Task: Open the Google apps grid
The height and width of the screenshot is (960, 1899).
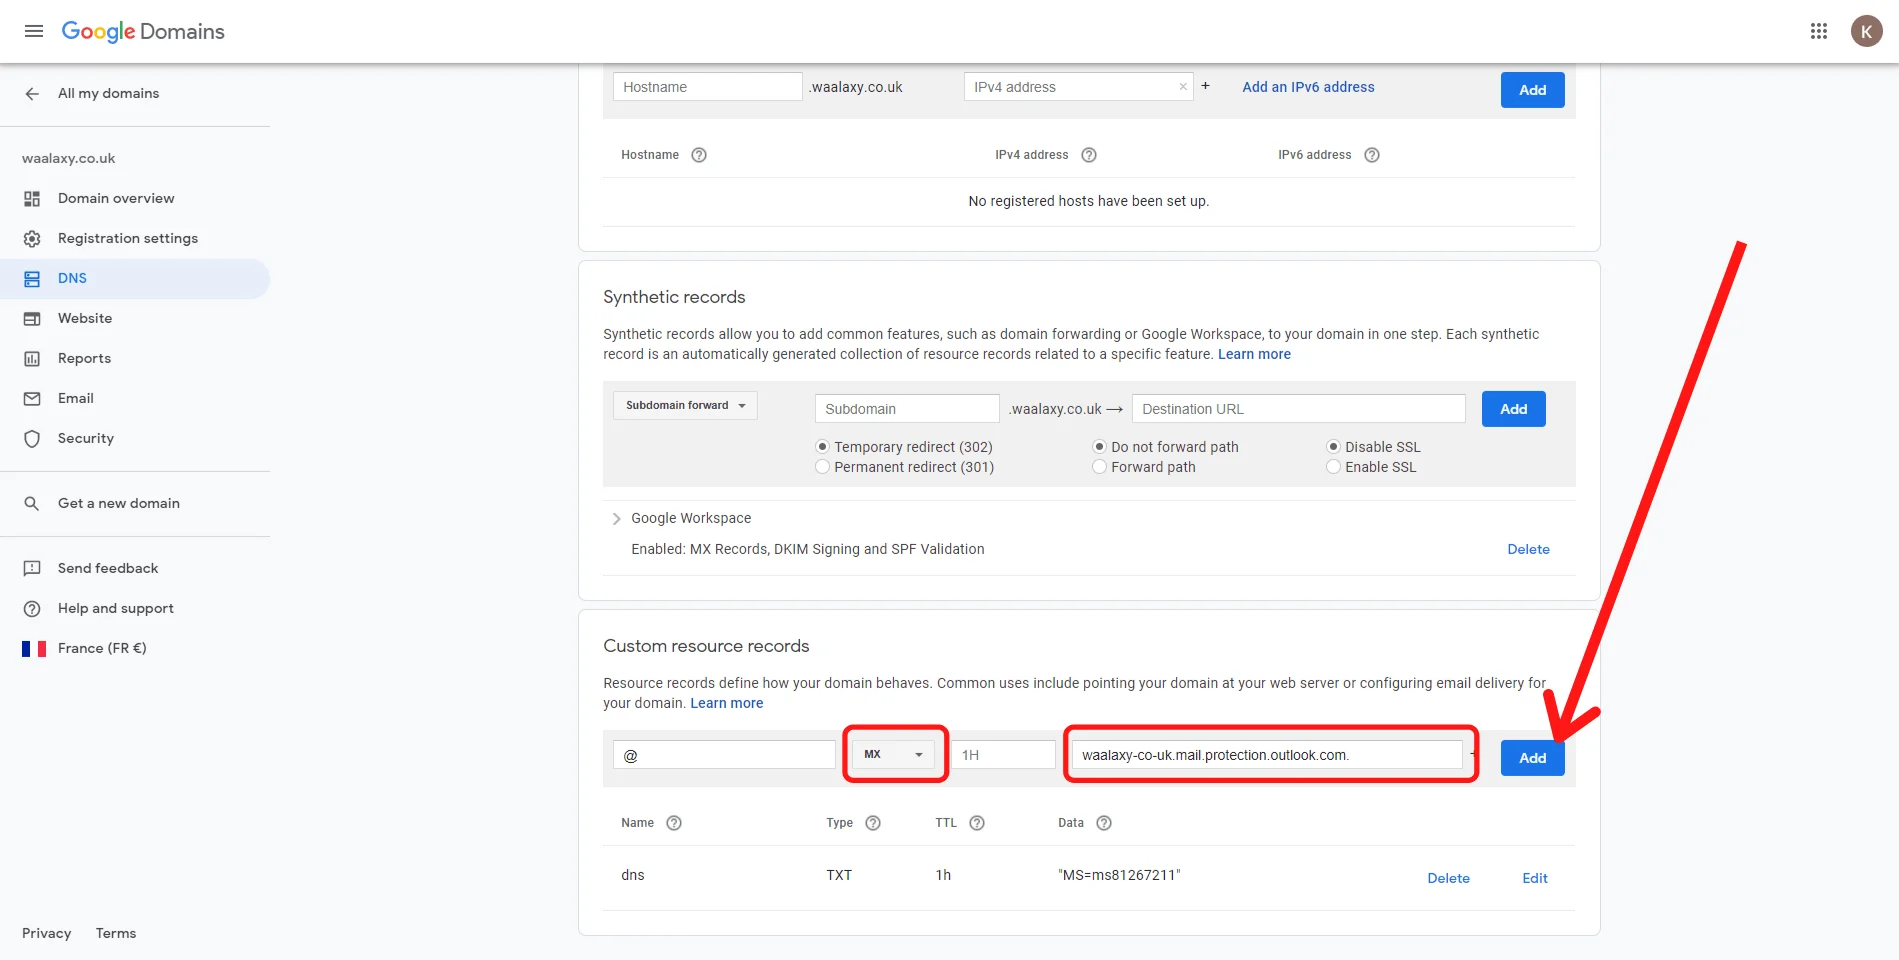Action: pyautogui.click(x=1819, y=31)
